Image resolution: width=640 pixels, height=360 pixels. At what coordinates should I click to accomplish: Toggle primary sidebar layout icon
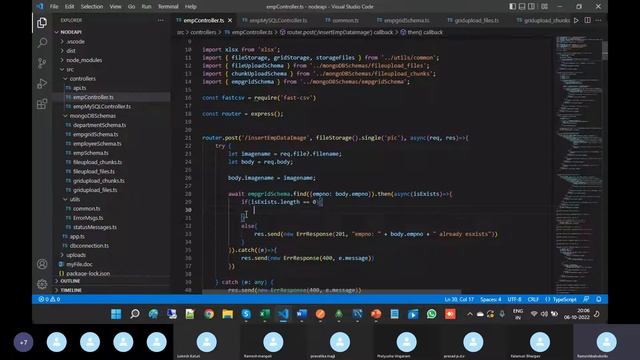(x=513, y=7)
